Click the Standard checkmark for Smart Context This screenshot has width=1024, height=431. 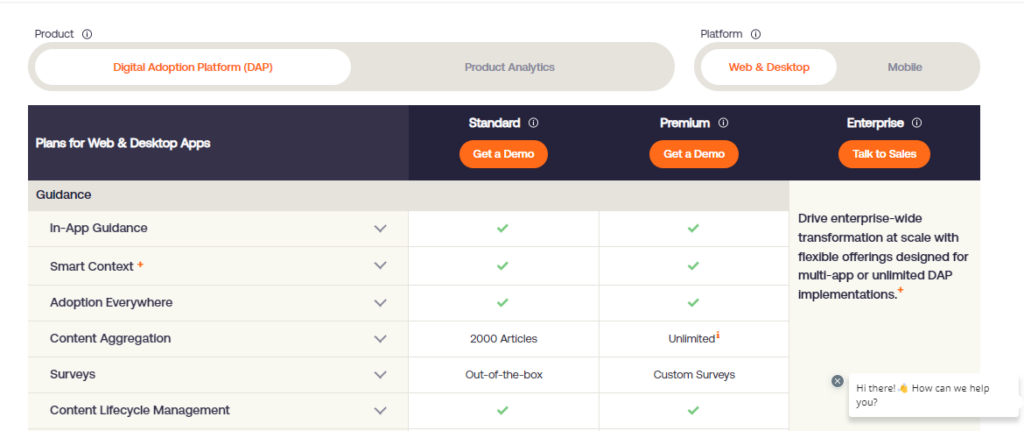pos(502,266)
